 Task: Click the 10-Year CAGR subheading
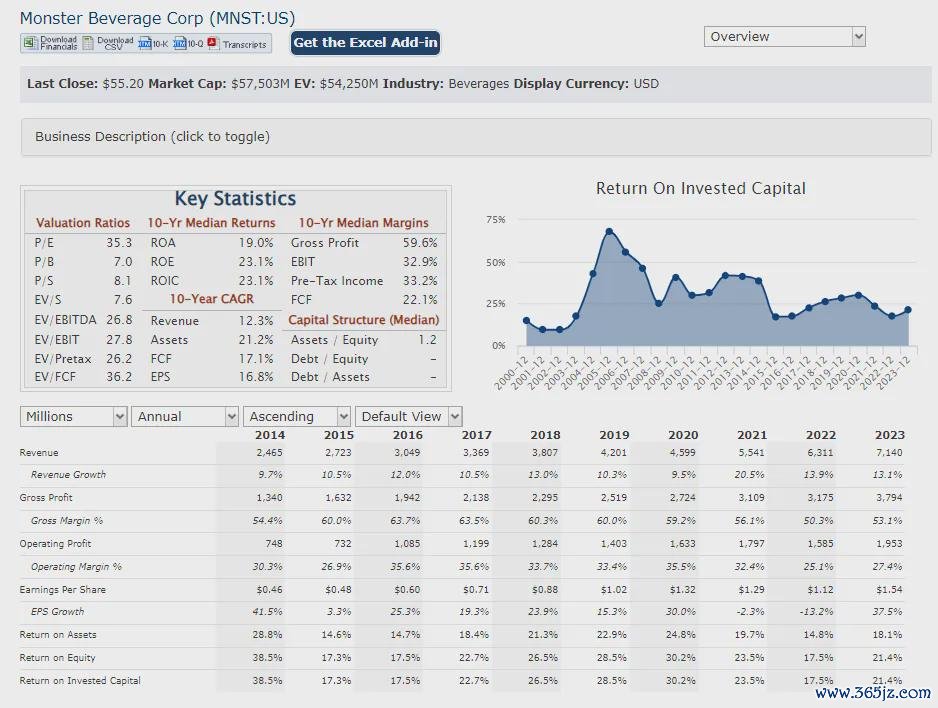212,299
